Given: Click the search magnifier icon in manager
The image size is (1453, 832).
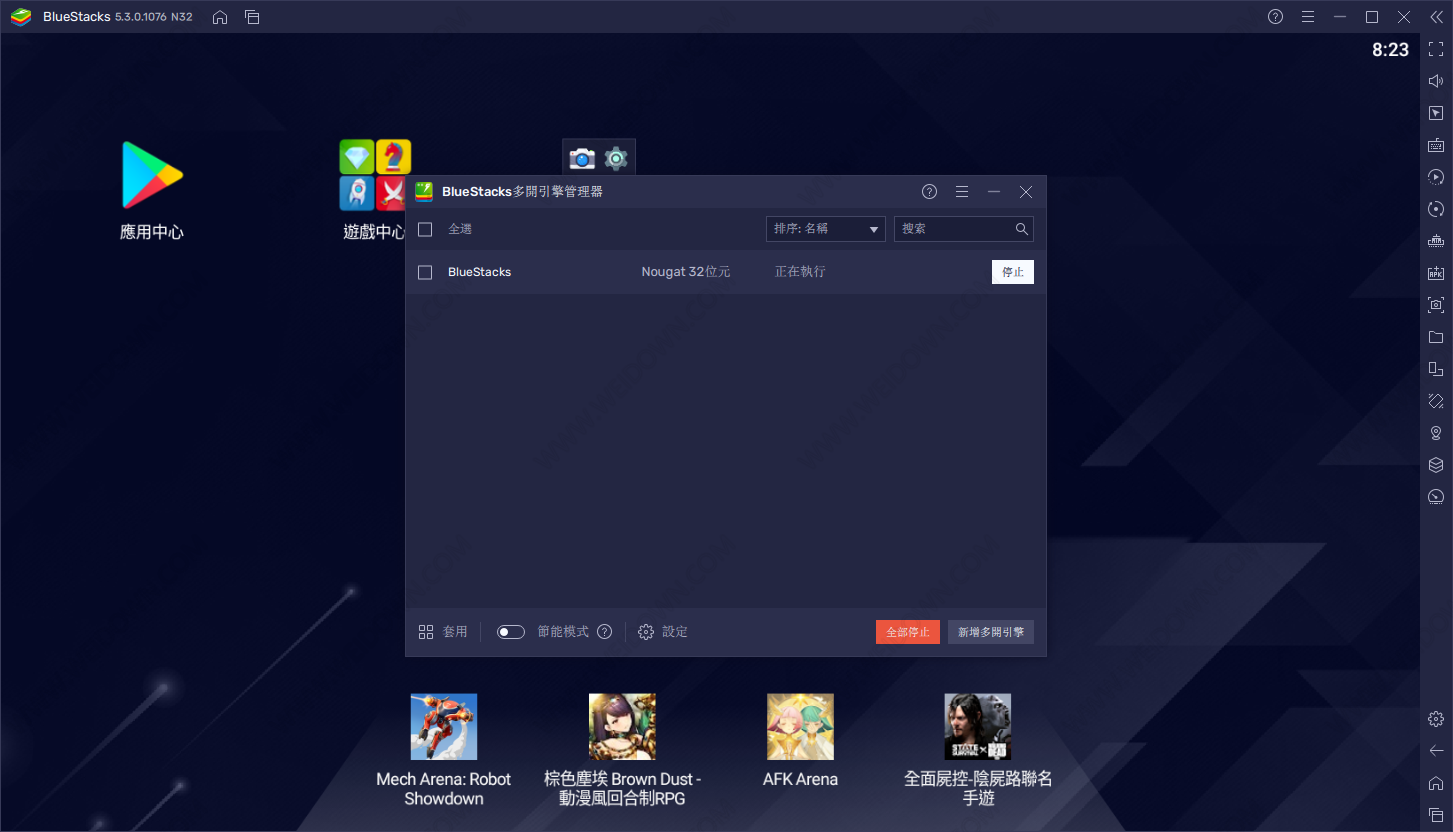Looking at the screenshot, I should (x=1022, y=229).
